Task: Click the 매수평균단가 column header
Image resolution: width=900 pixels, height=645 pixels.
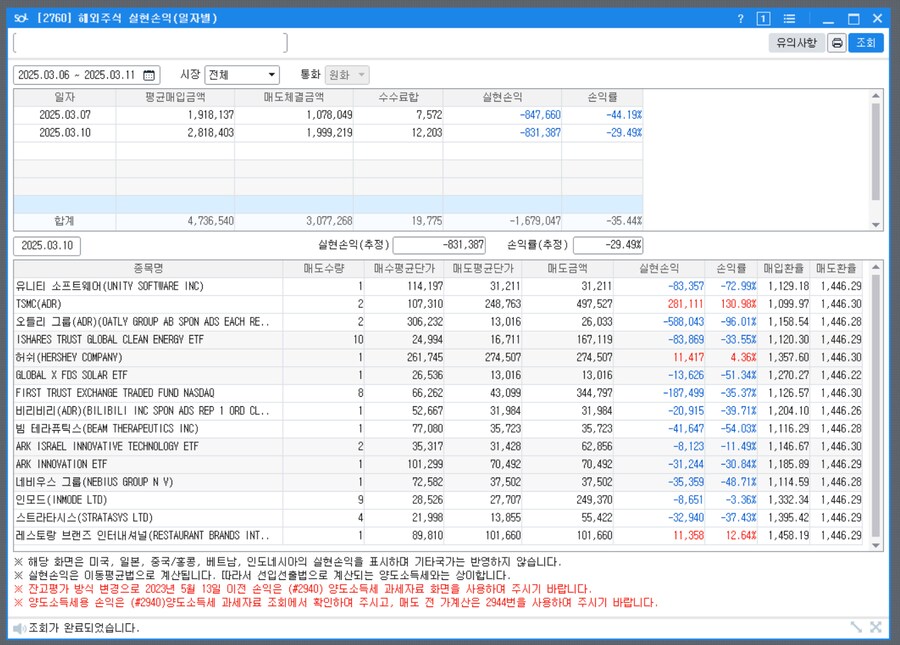Action: coord(405,269)
